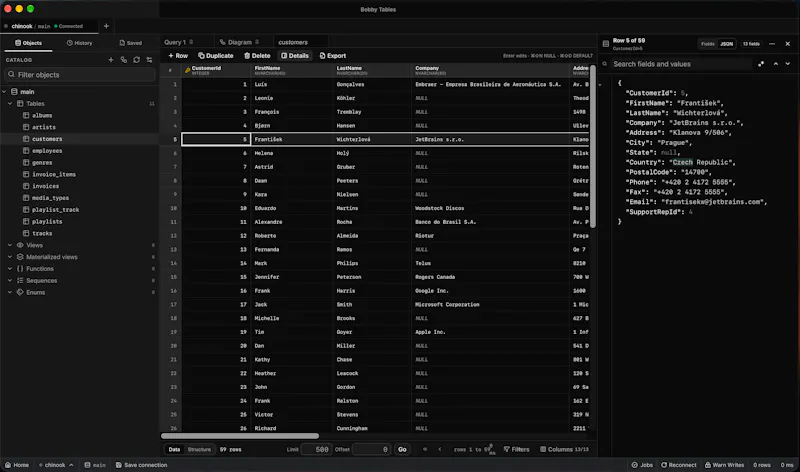This screenshot has width=800, height=472.
Task: Click the main schema database icon
Action: click(x=14, y=92)
